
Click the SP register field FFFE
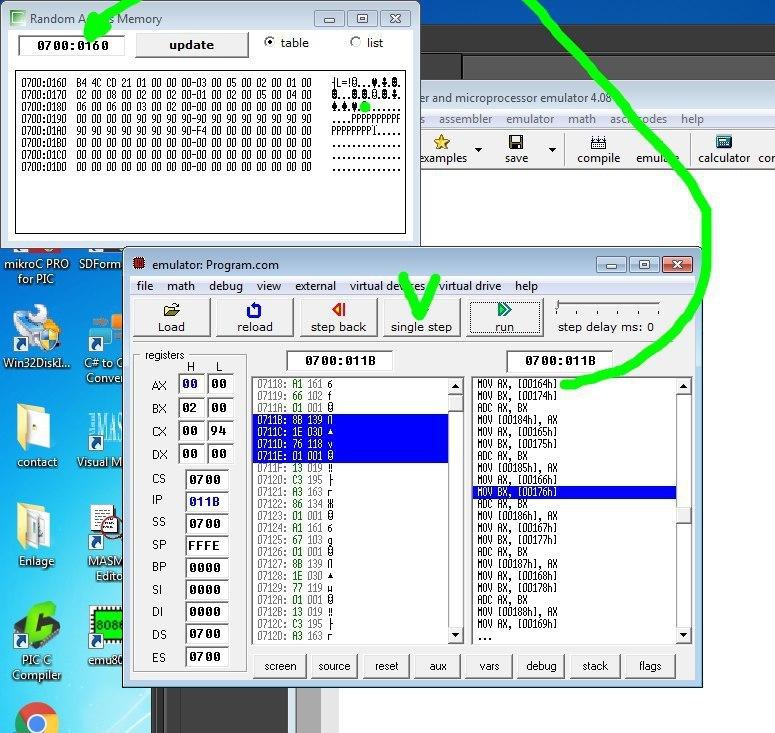(206, 546)
